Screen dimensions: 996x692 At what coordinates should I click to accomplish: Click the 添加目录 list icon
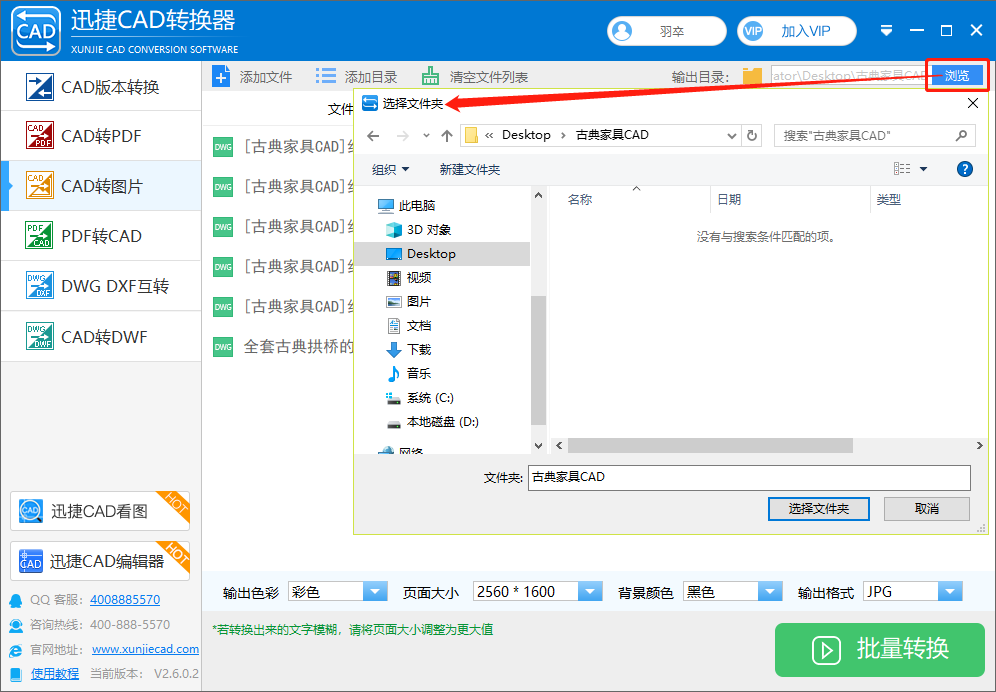click(x=325, y=77)
